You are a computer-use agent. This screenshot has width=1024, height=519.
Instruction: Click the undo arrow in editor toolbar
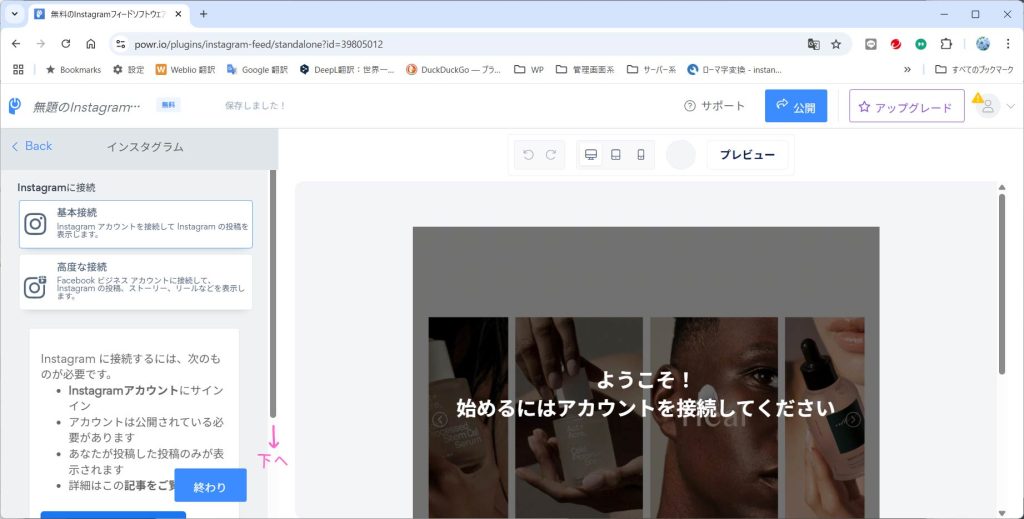pos(528,155)
